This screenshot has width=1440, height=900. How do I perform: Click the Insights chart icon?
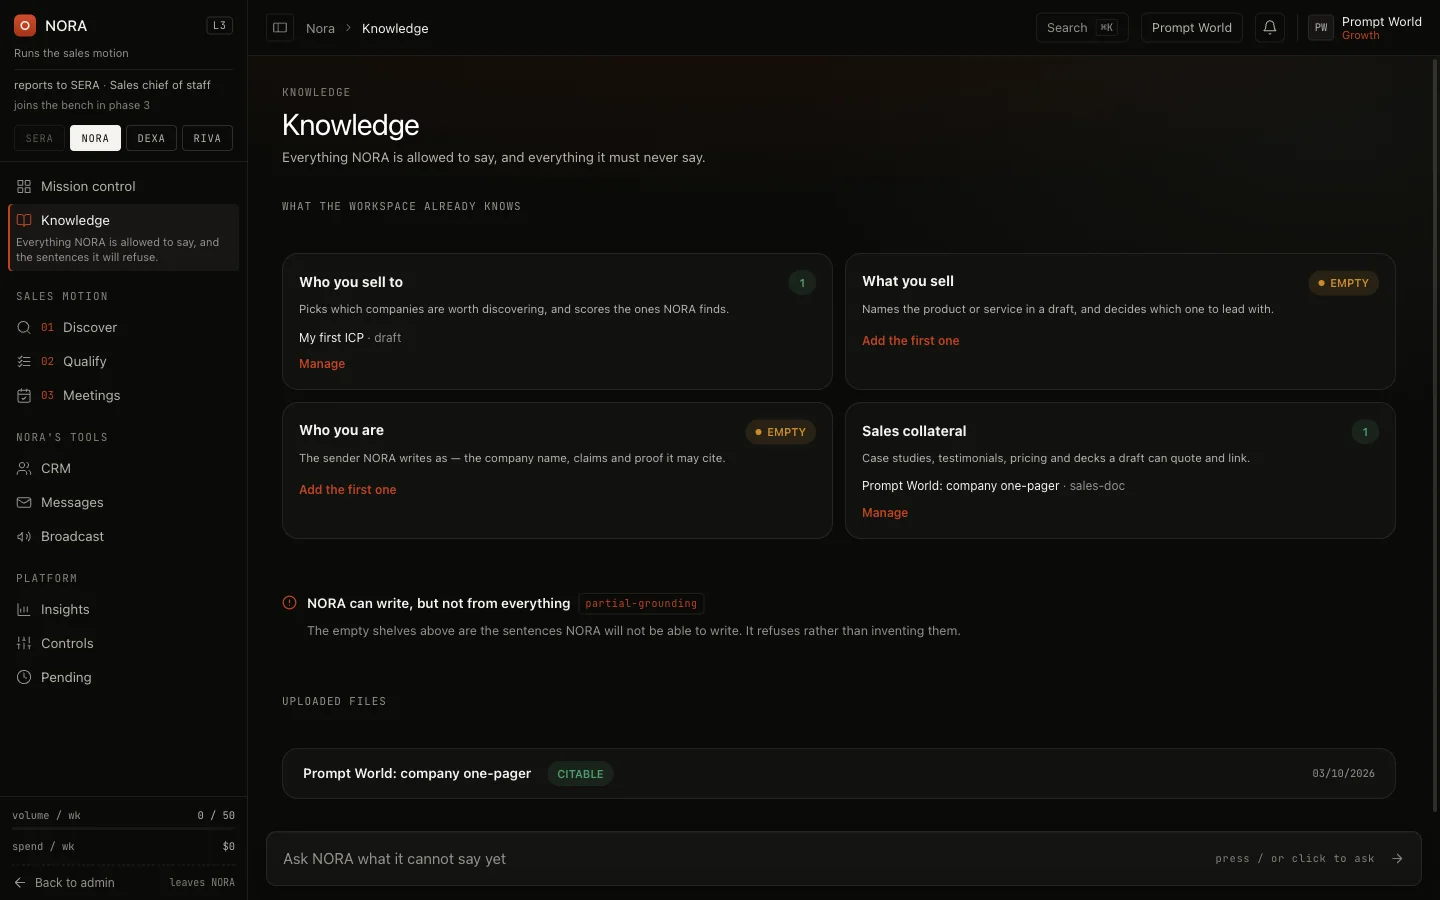click(24, 610)
